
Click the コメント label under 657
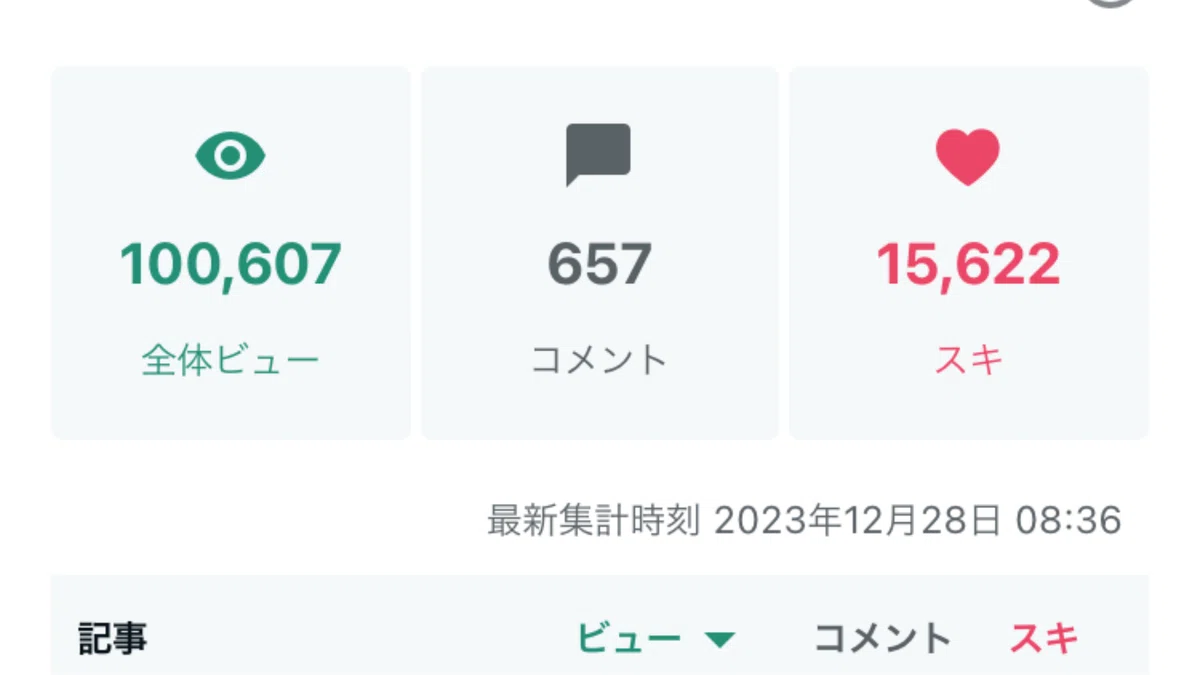[x=599, y=360]
